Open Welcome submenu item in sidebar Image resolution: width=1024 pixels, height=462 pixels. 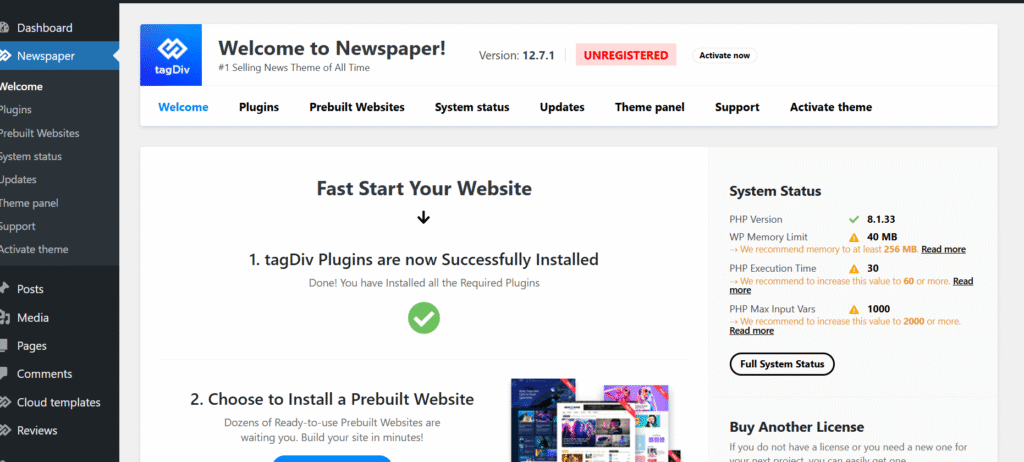[20, 86]
